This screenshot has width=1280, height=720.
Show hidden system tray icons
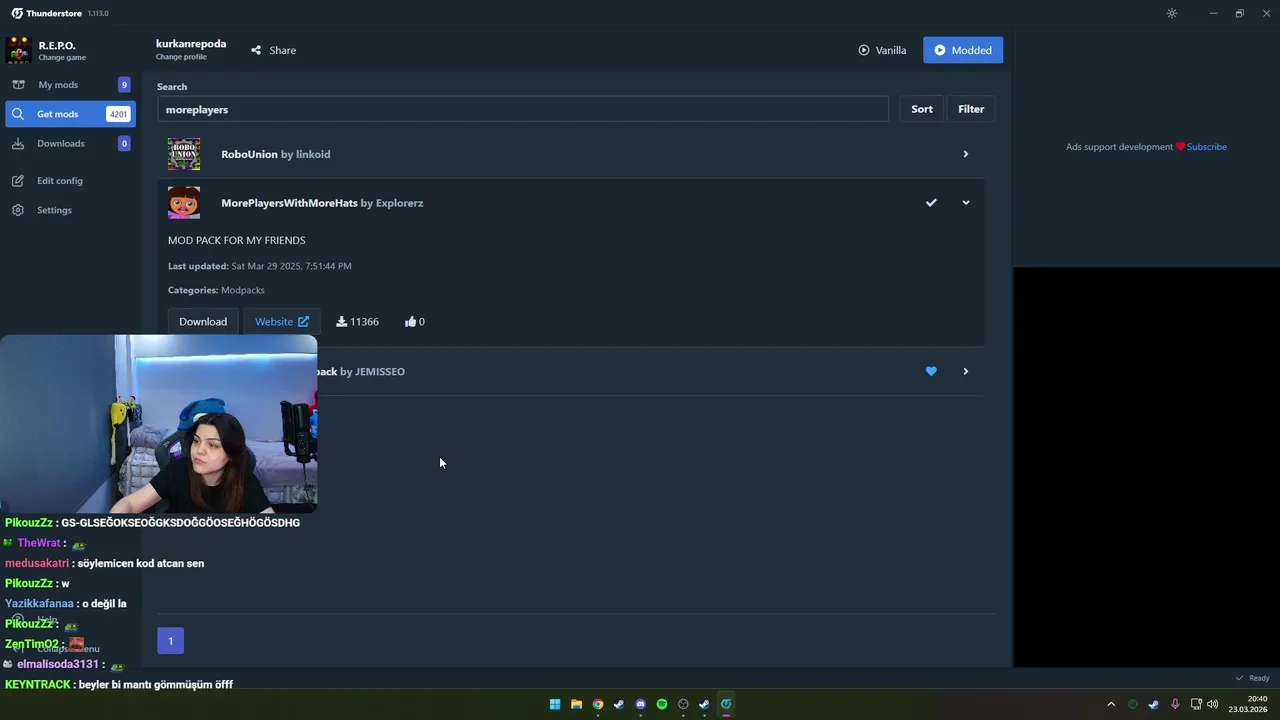(1110, 704)
